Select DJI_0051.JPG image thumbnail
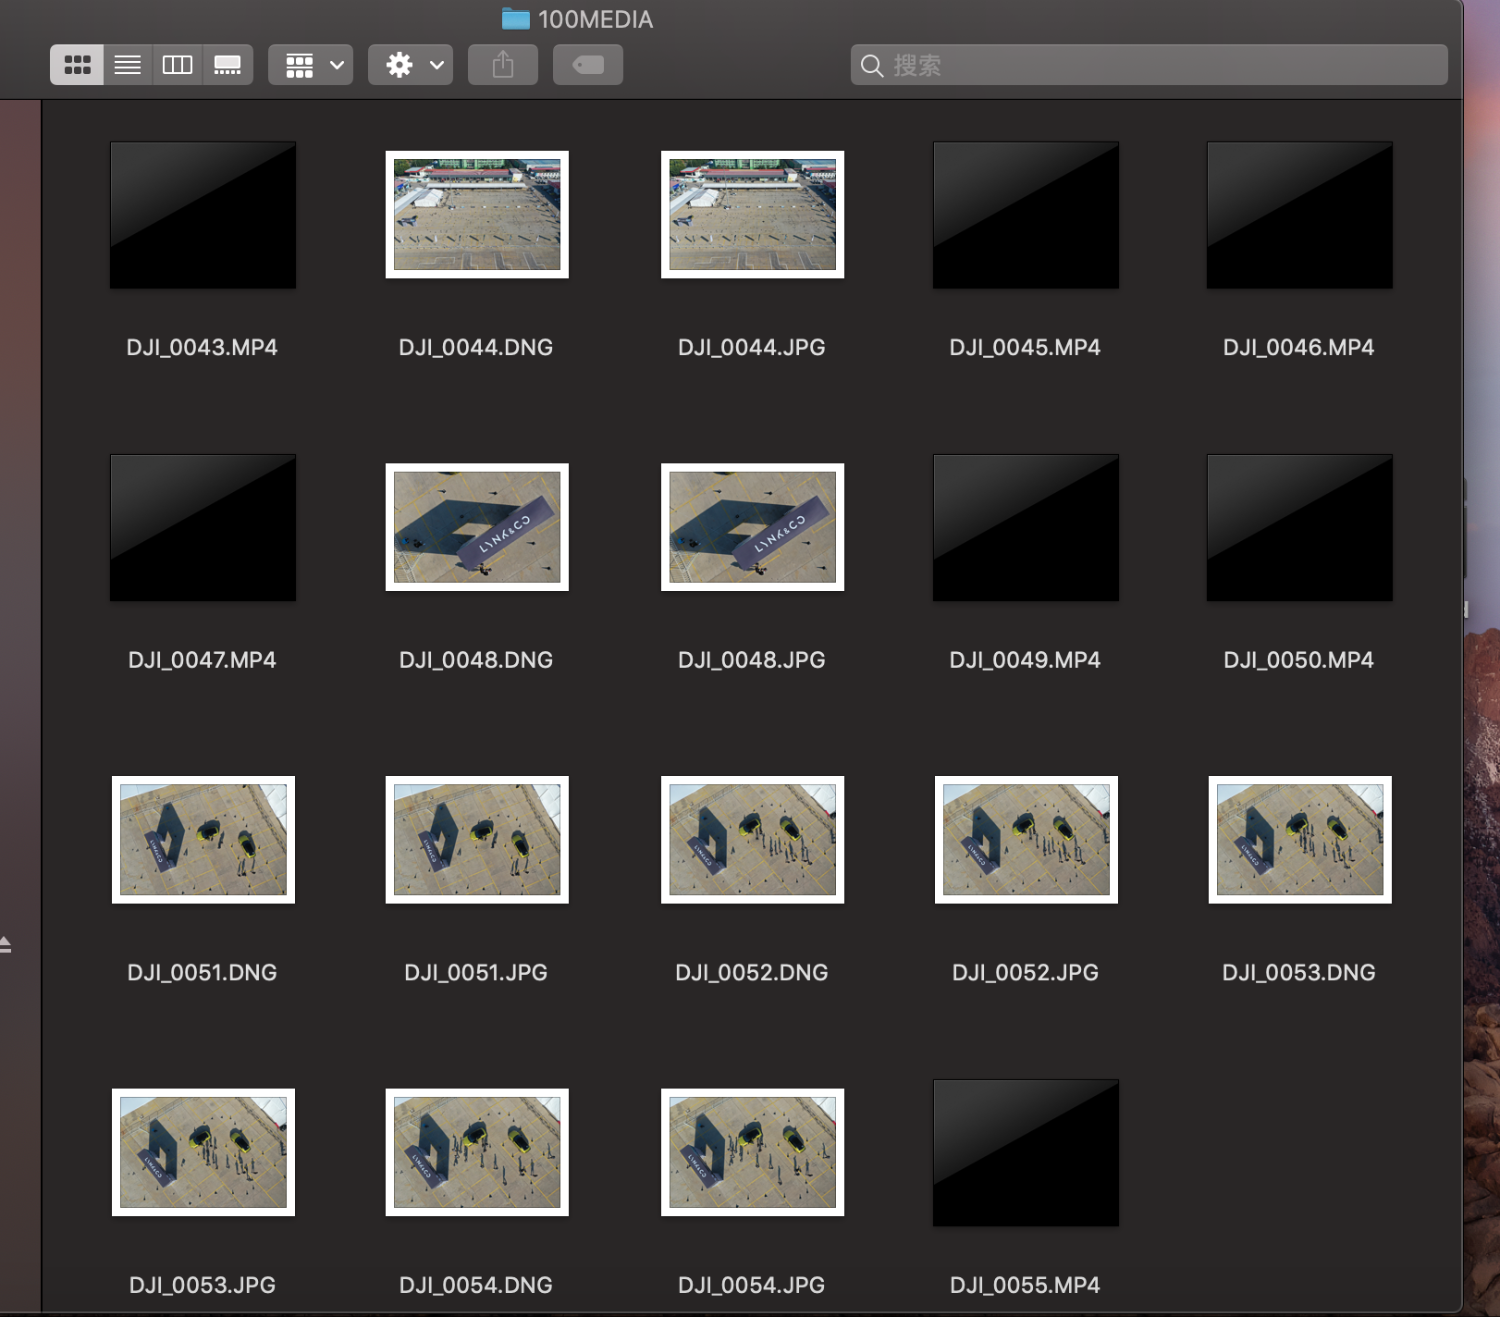 [477, 840]
